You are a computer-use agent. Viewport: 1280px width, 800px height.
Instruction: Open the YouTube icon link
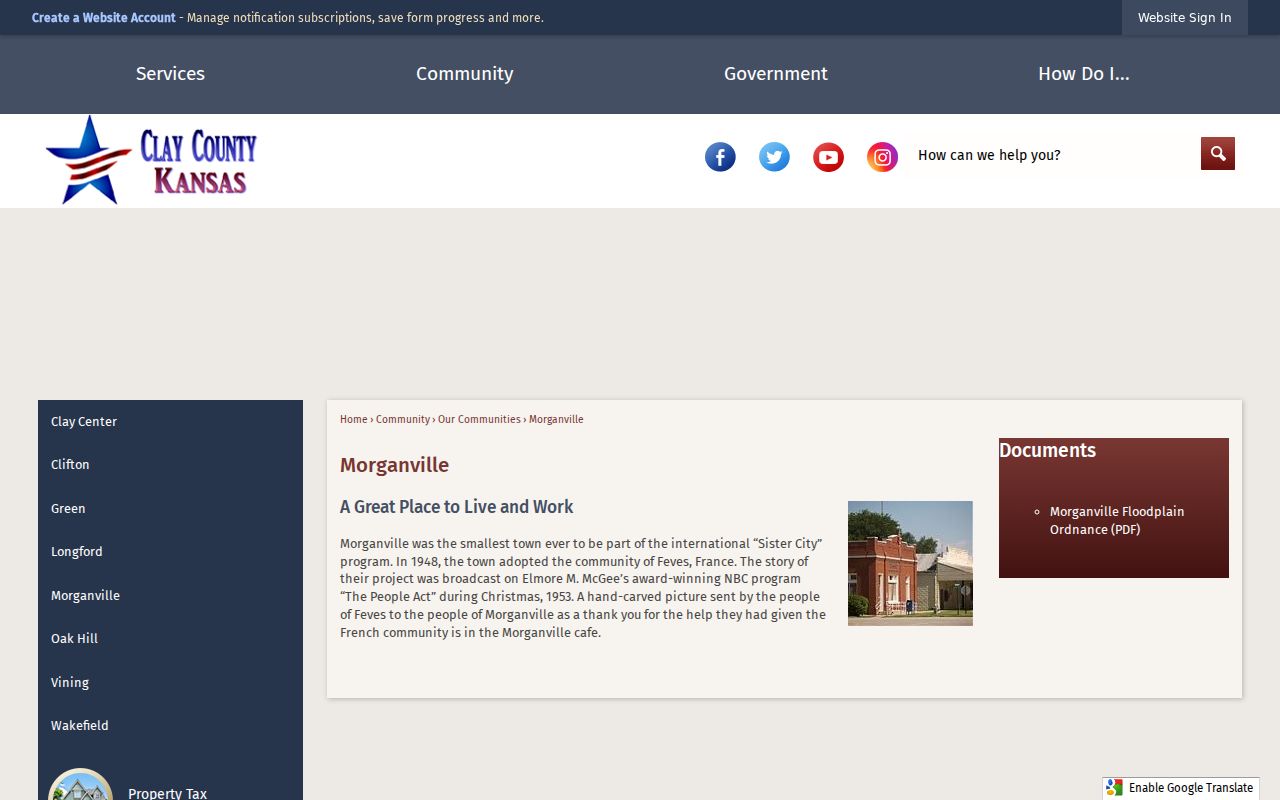[828, 157]
